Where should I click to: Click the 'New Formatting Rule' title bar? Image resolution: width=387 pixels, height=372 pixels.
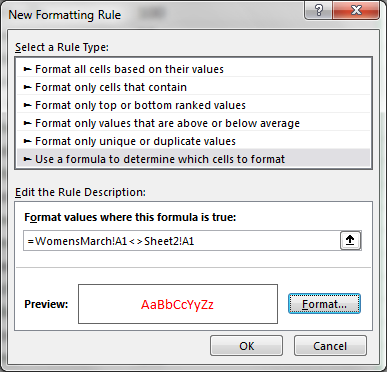click(65, 15)
